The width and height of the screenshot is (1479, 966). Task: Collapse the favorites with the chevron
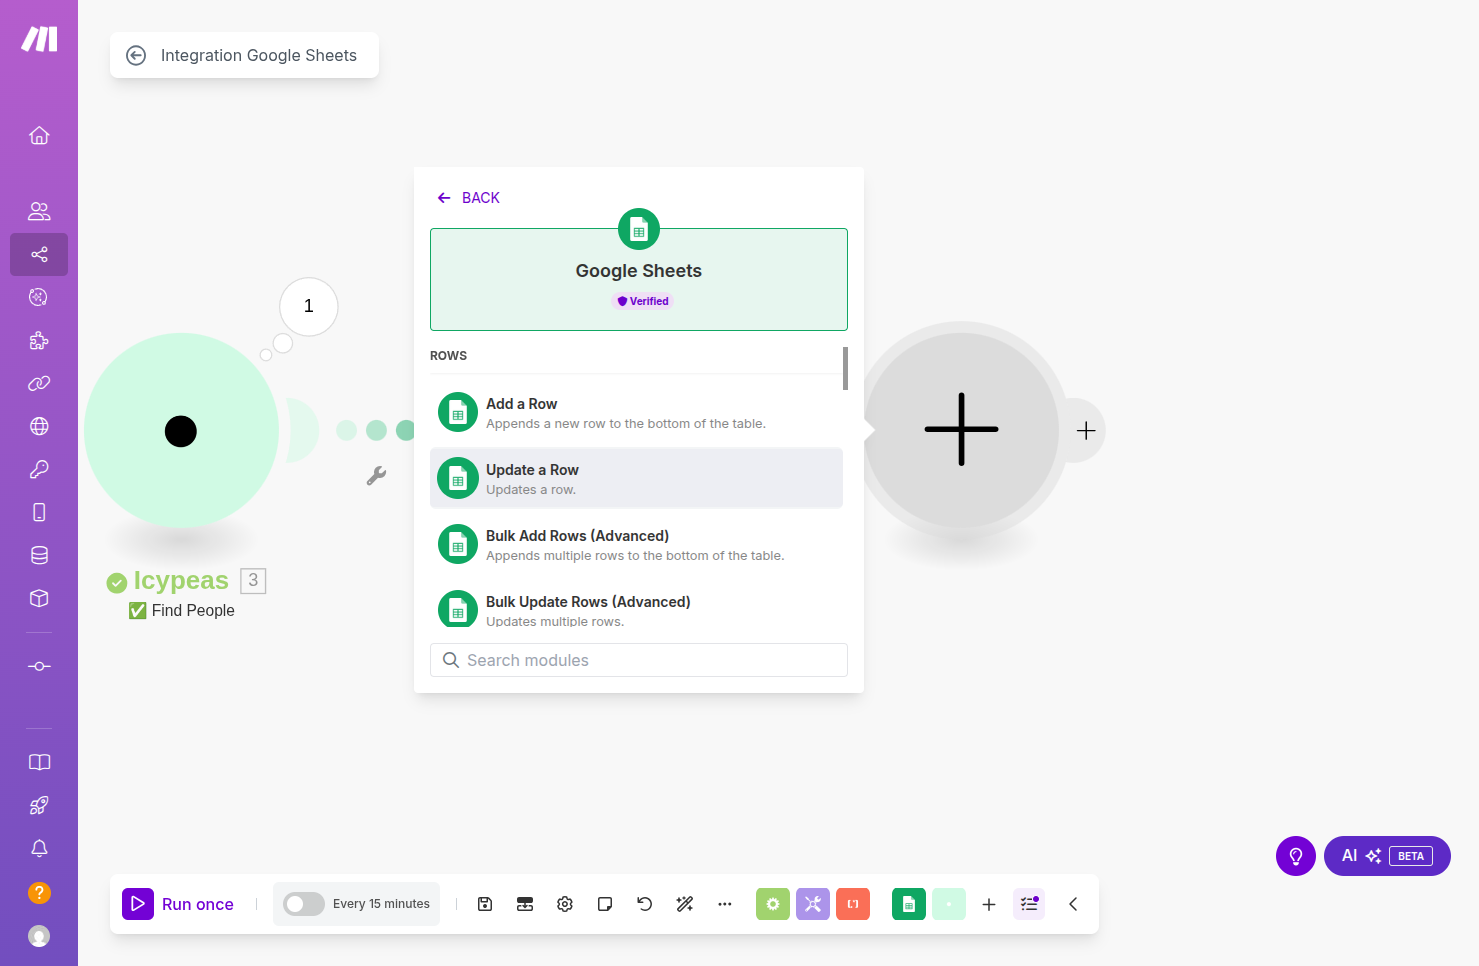tap(1073, 904)
